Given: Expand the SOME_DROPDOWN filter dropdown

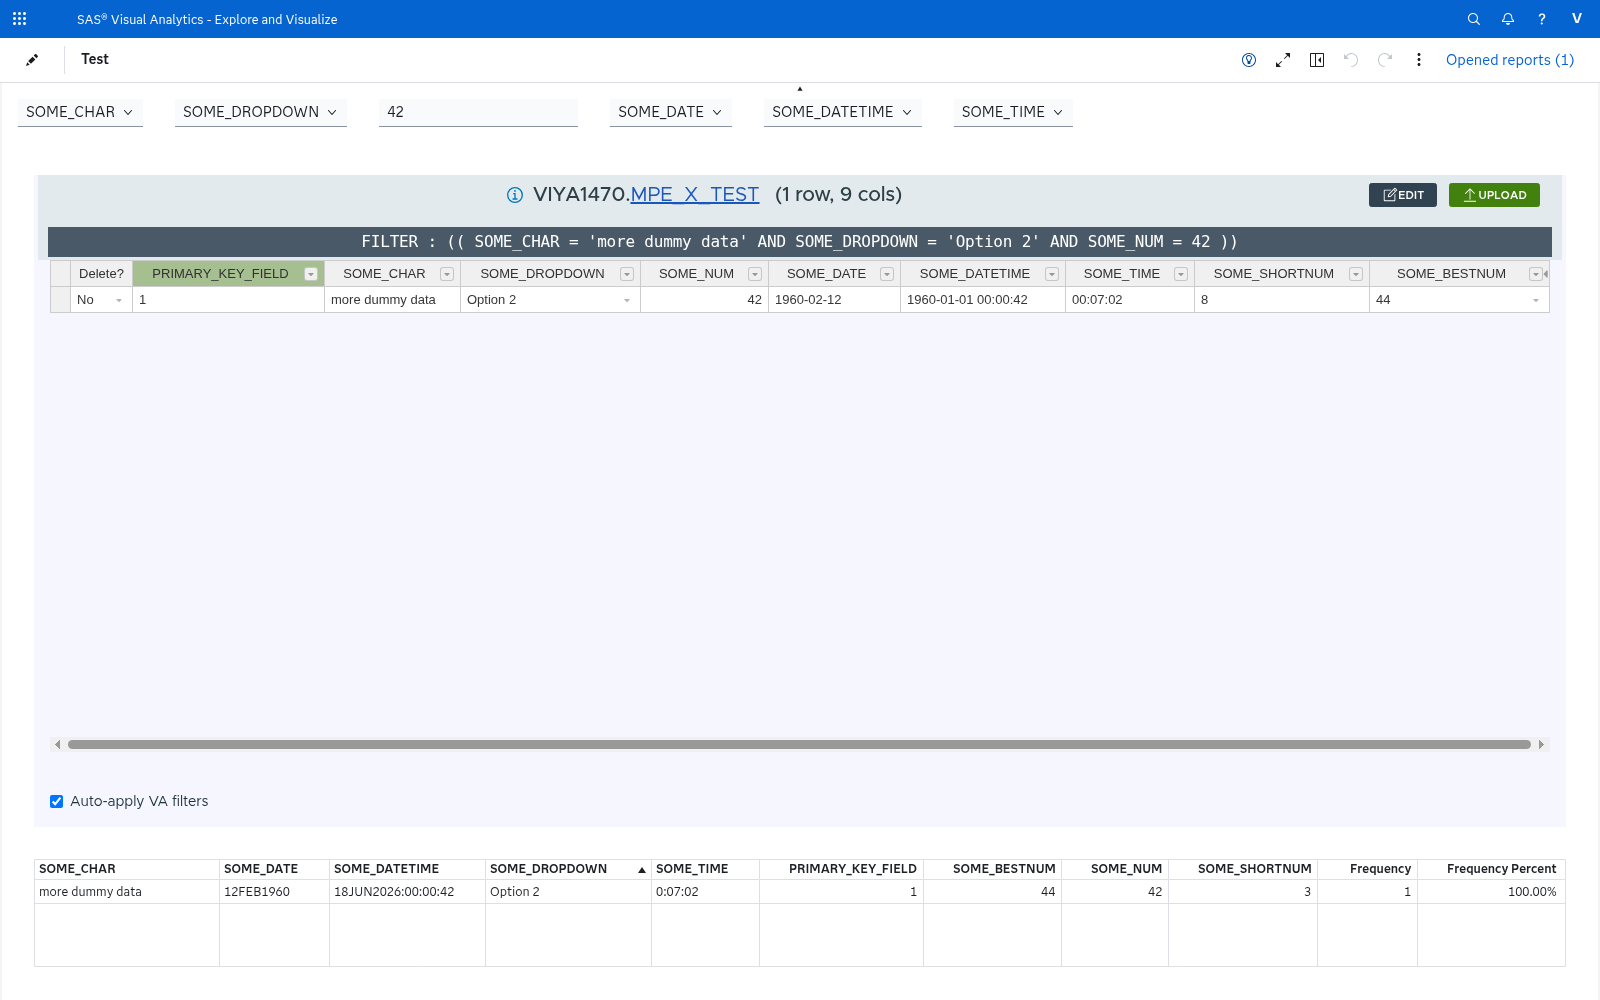Looking at the screenshot, I should (261, 112).
